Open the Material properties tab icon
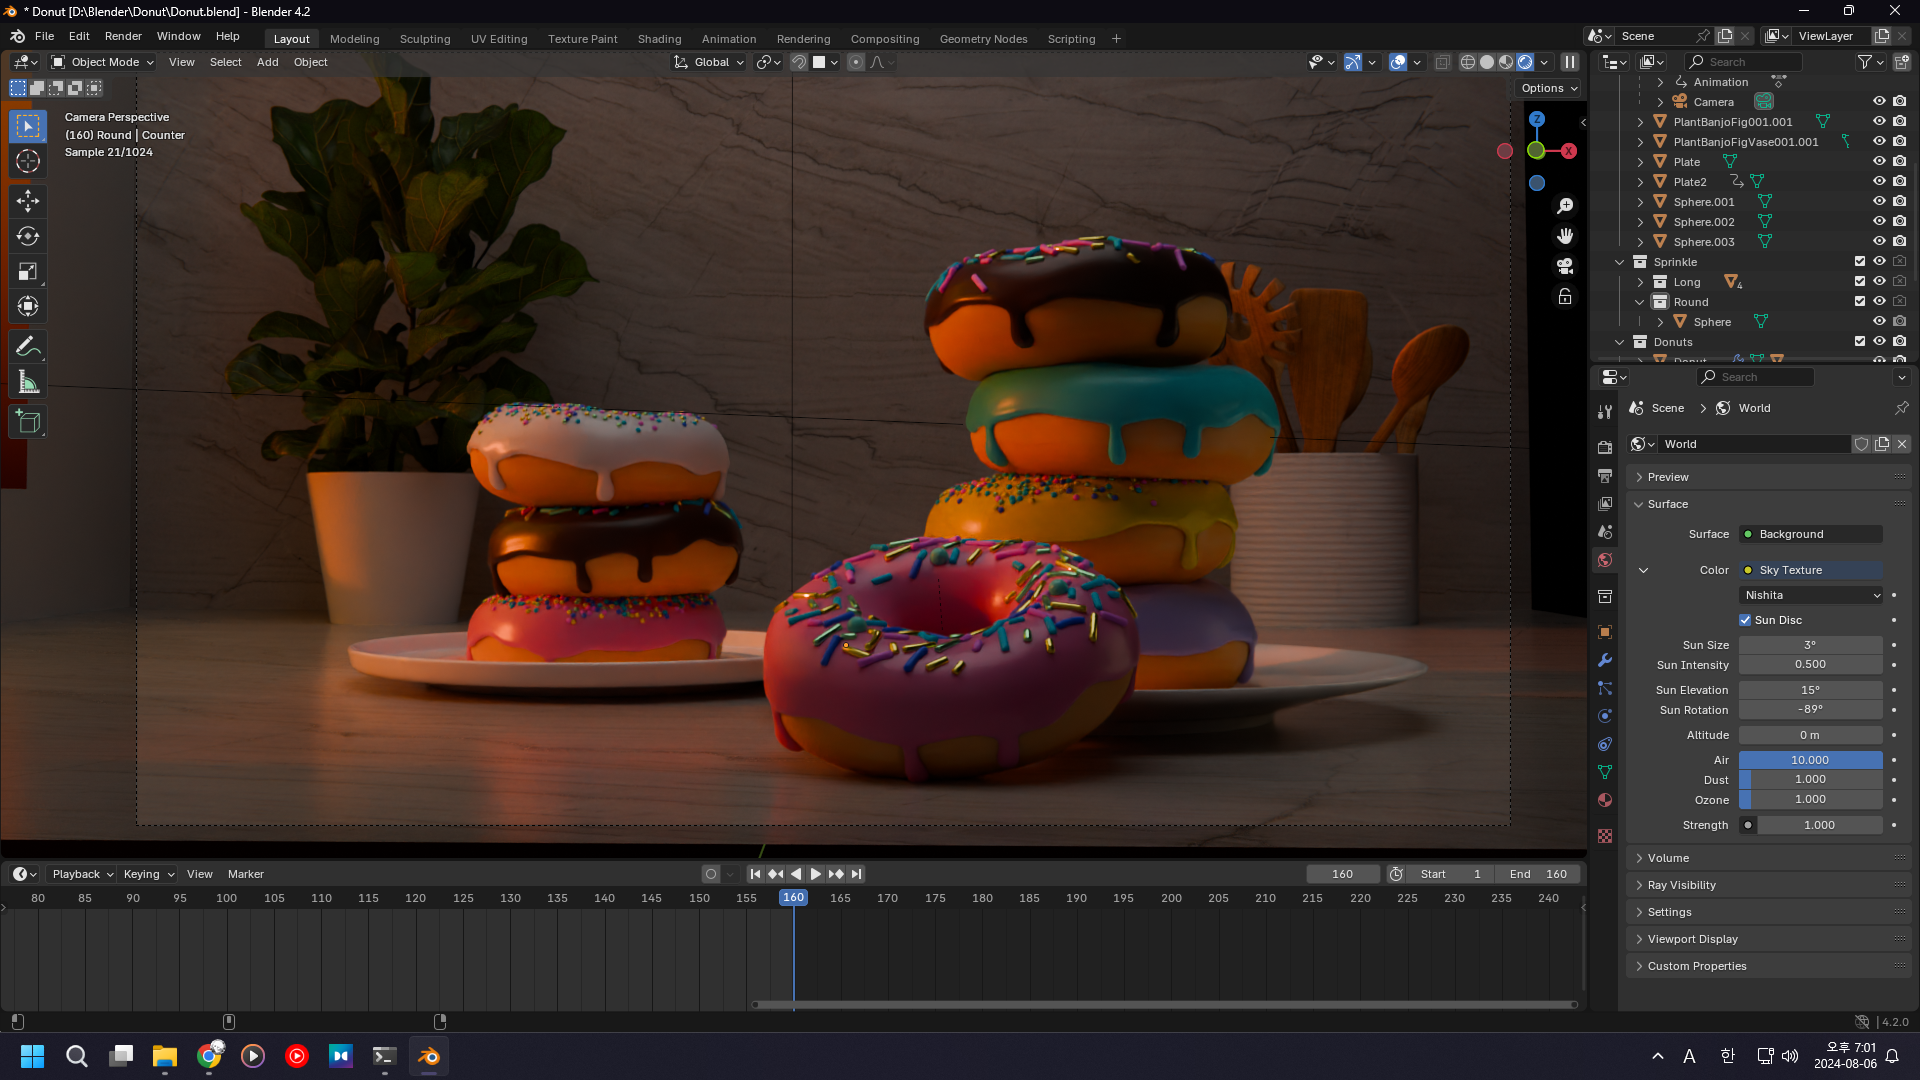Viewport: 1920px width, 1080px height. pyautogui.click(x=1605, y=800)
